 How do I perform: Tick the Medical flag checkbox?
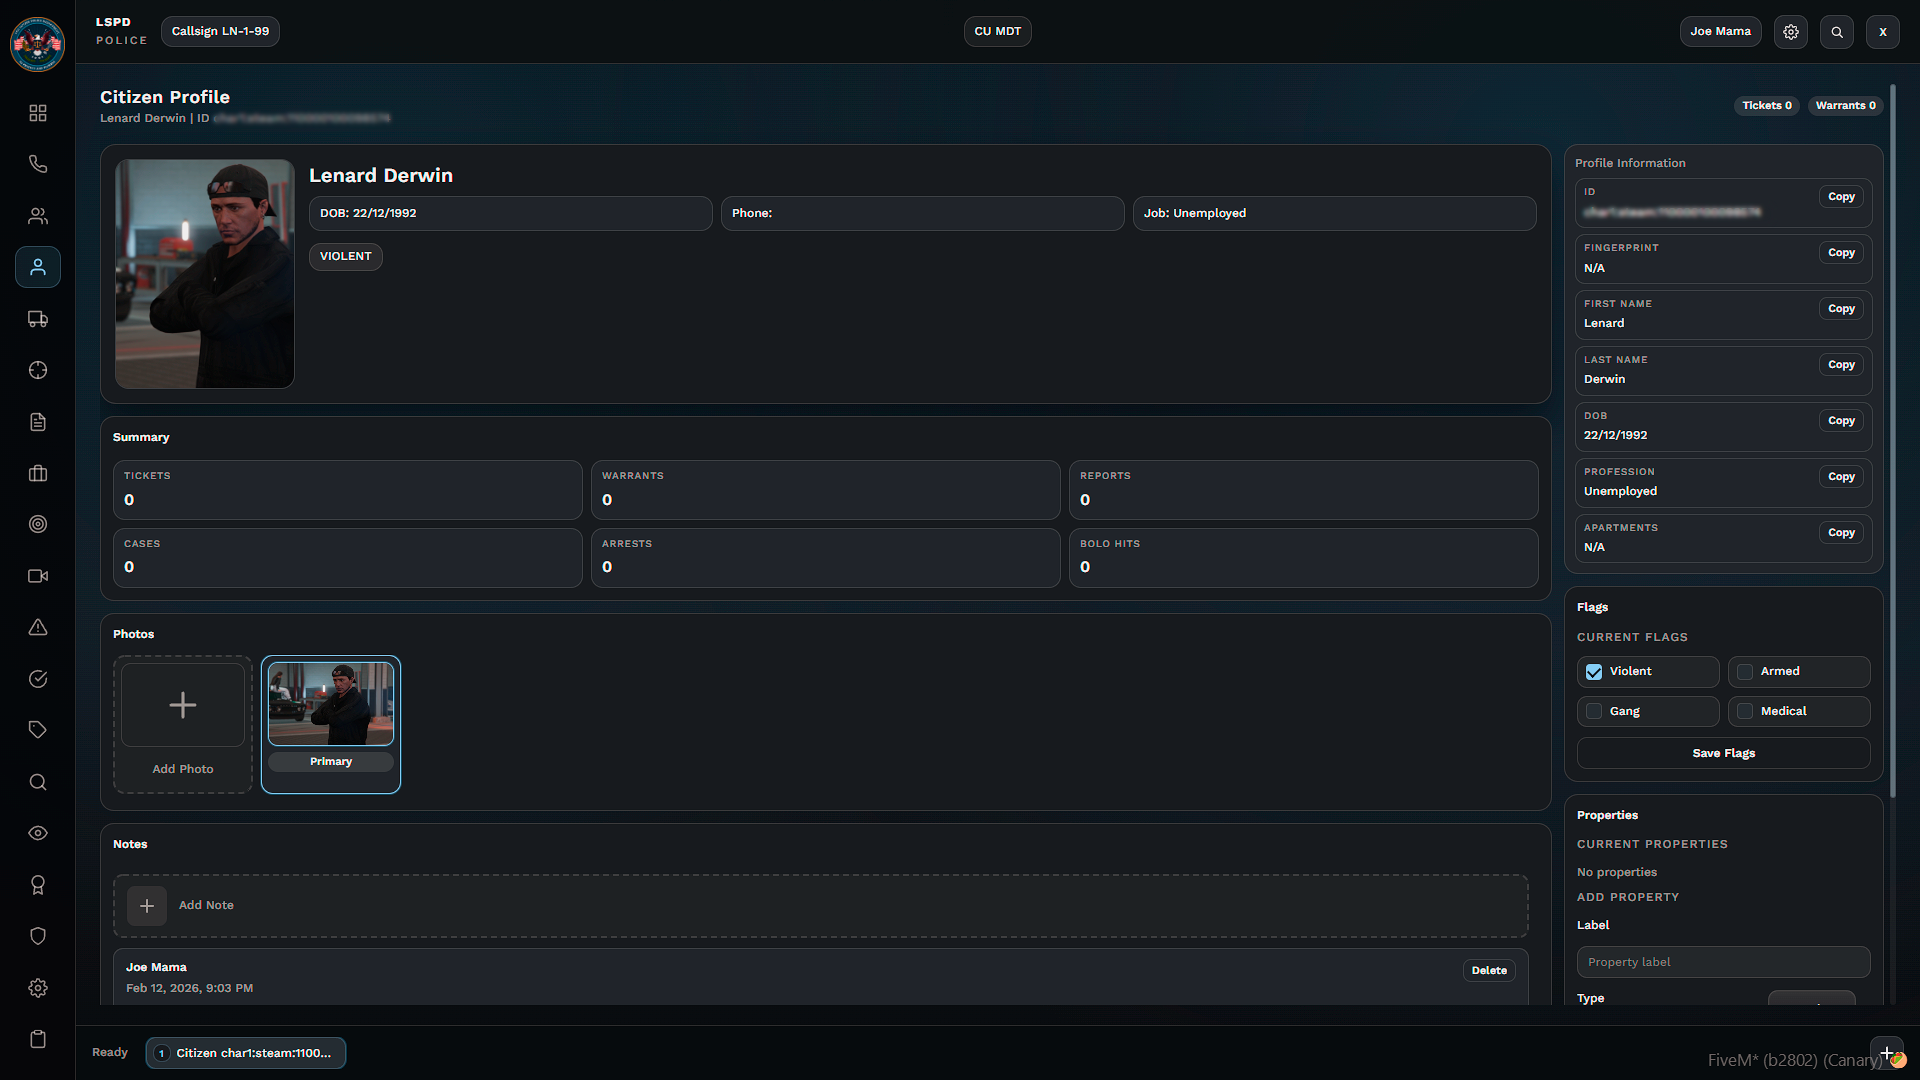1745,712
